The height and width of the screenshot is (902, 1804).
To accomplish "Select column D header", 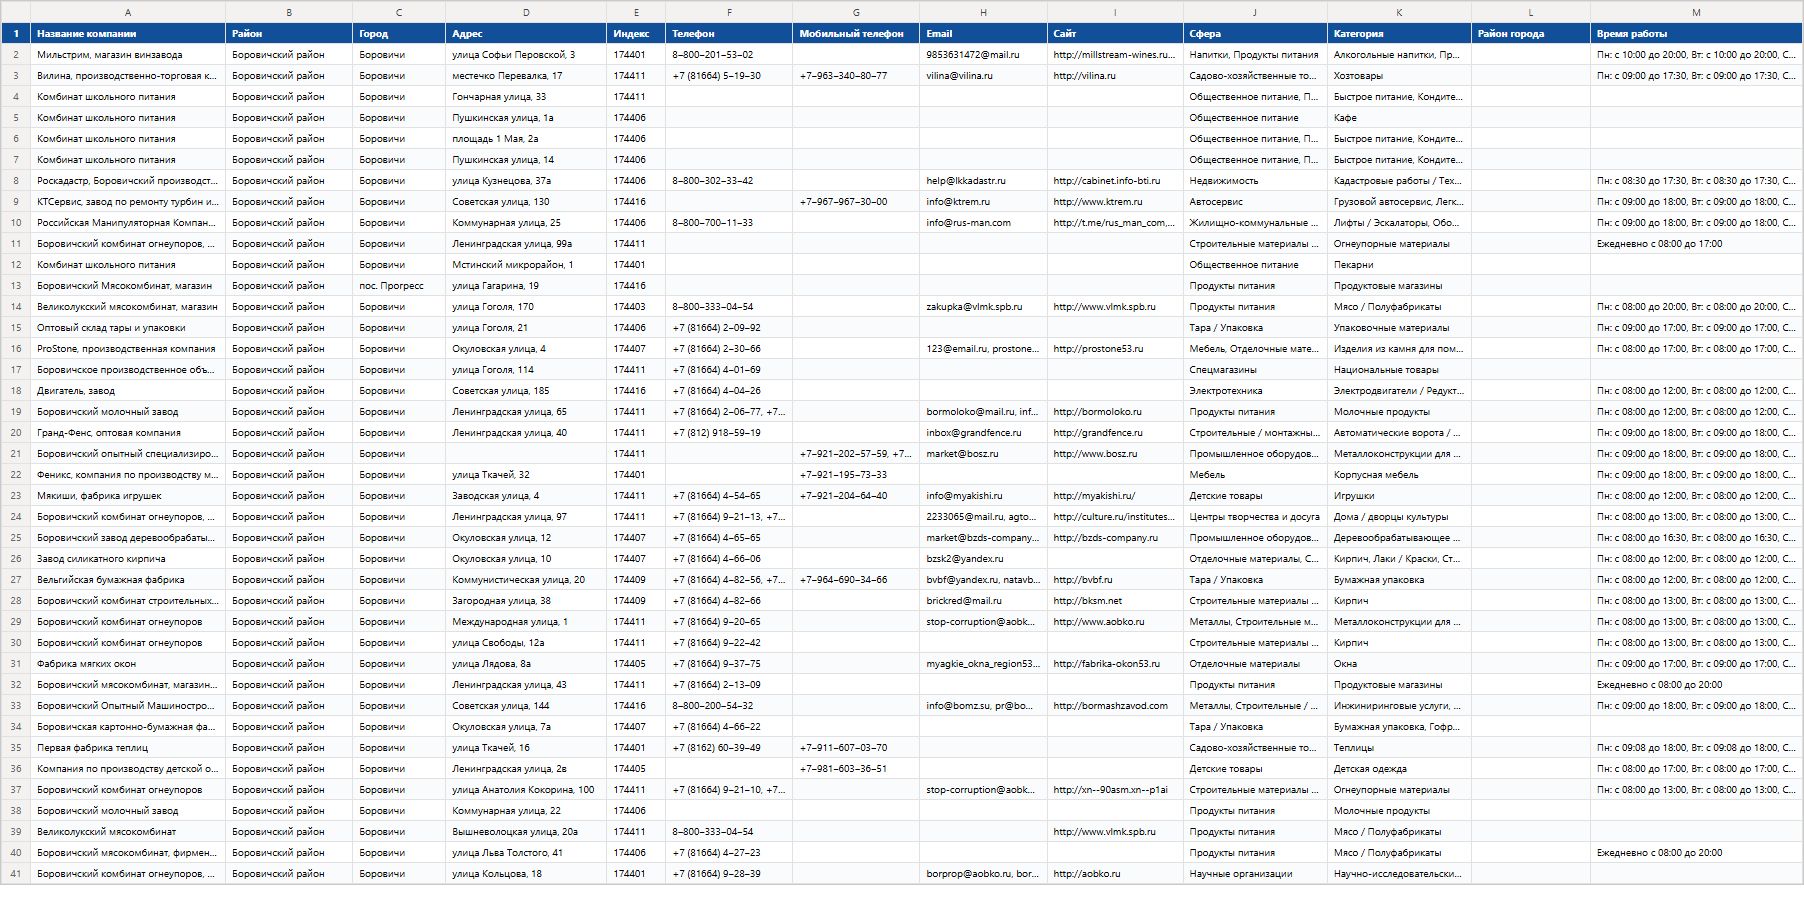I will click(526, 12).
